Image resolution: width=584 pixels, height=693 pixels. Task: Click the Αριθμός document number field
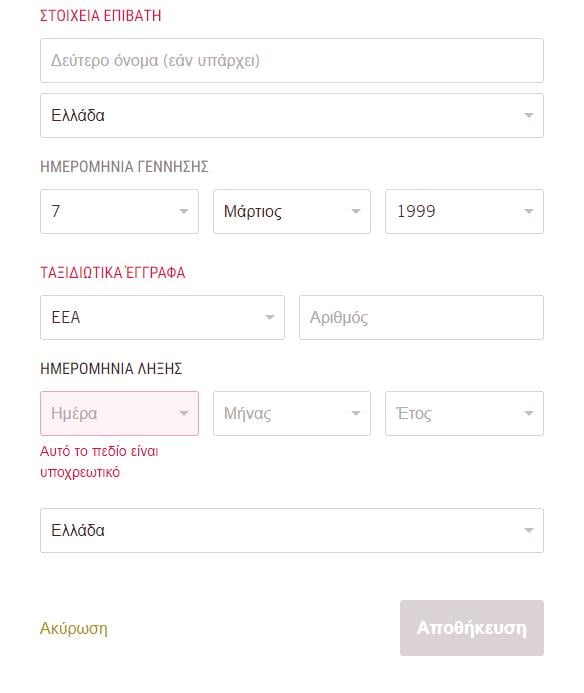[421, 317]
